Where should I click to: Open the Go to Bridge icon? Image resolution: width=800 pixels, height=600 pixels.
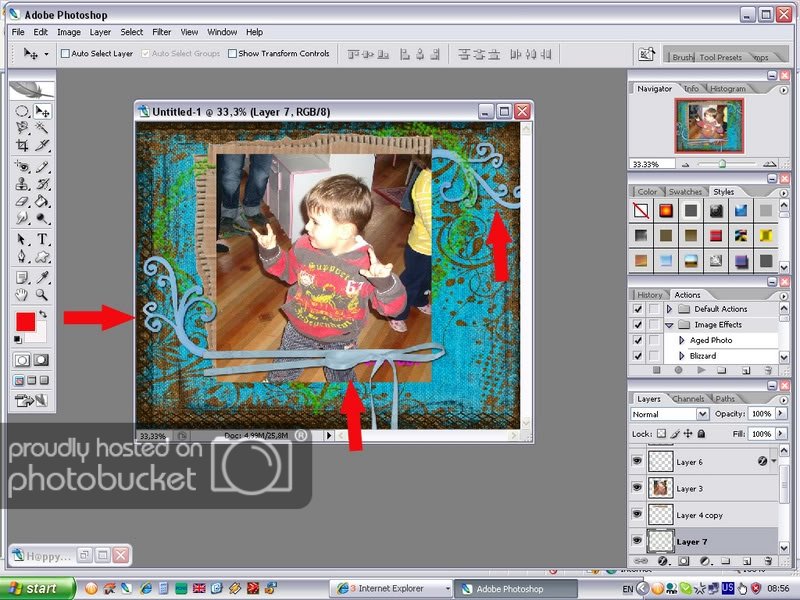click(646, 54)
